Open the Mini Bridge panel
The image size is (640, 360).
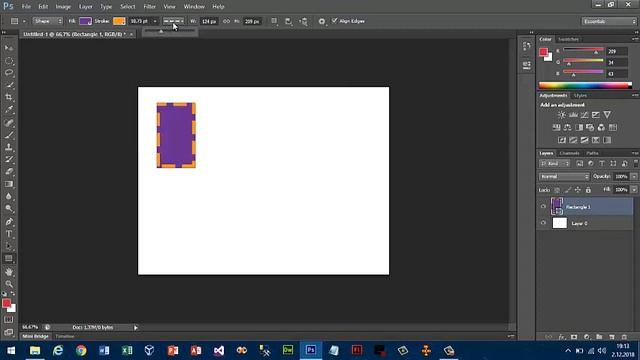click(36, 336)
